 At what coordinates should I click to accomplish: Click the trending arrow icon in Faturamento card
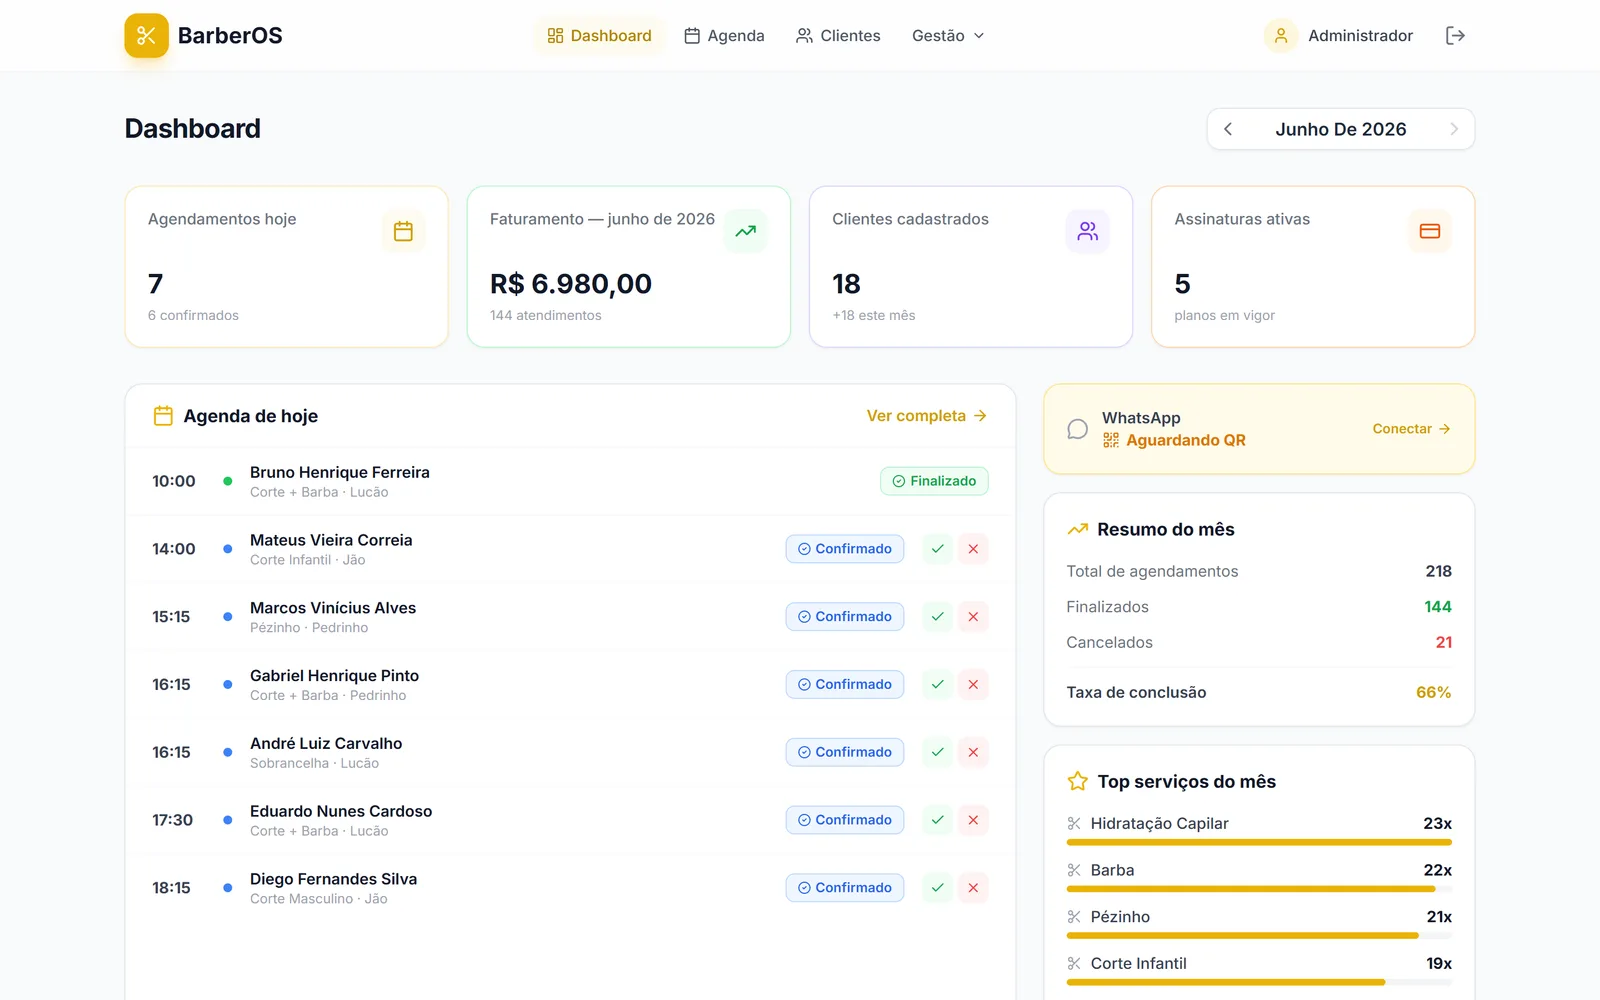click(x=746, y=231)
